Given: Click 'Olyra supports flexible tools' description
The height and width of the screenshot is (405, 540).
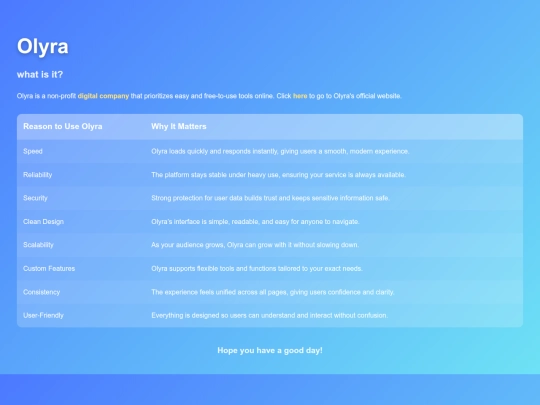Looking at the screenshot, I should click(257, 268).
